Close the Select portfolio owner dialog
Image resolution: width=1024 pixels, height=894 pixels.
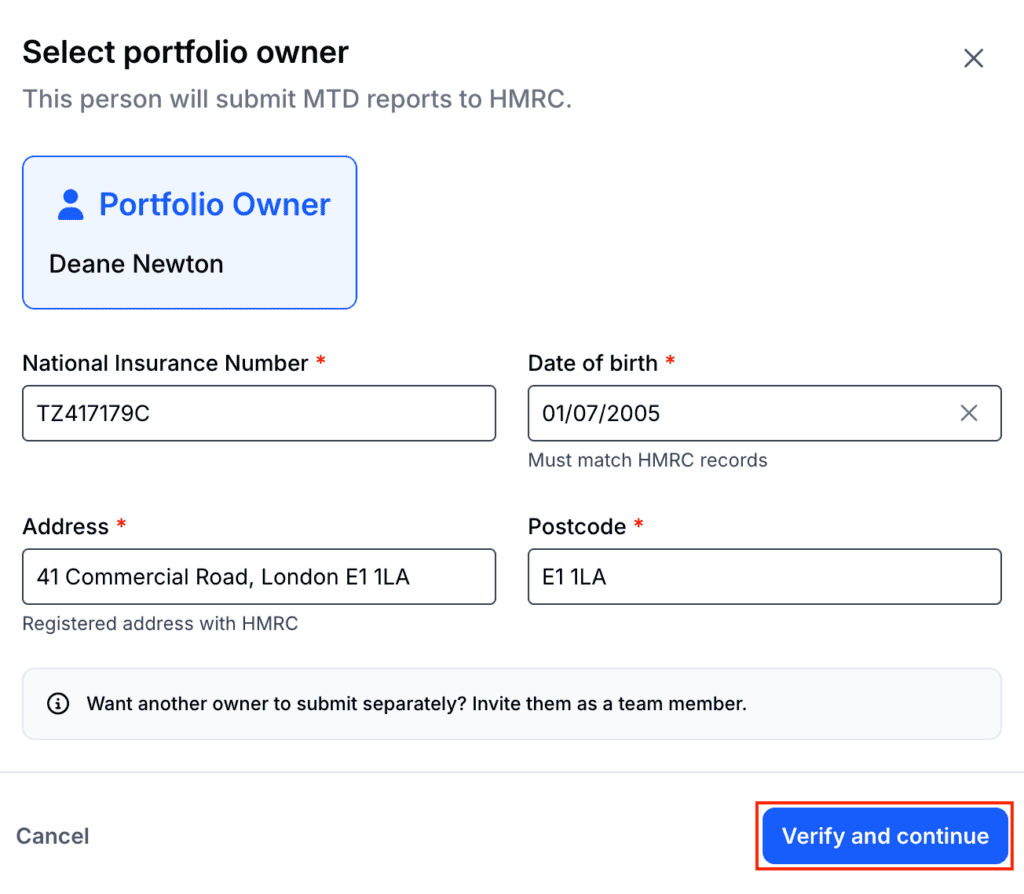point(973,58)
